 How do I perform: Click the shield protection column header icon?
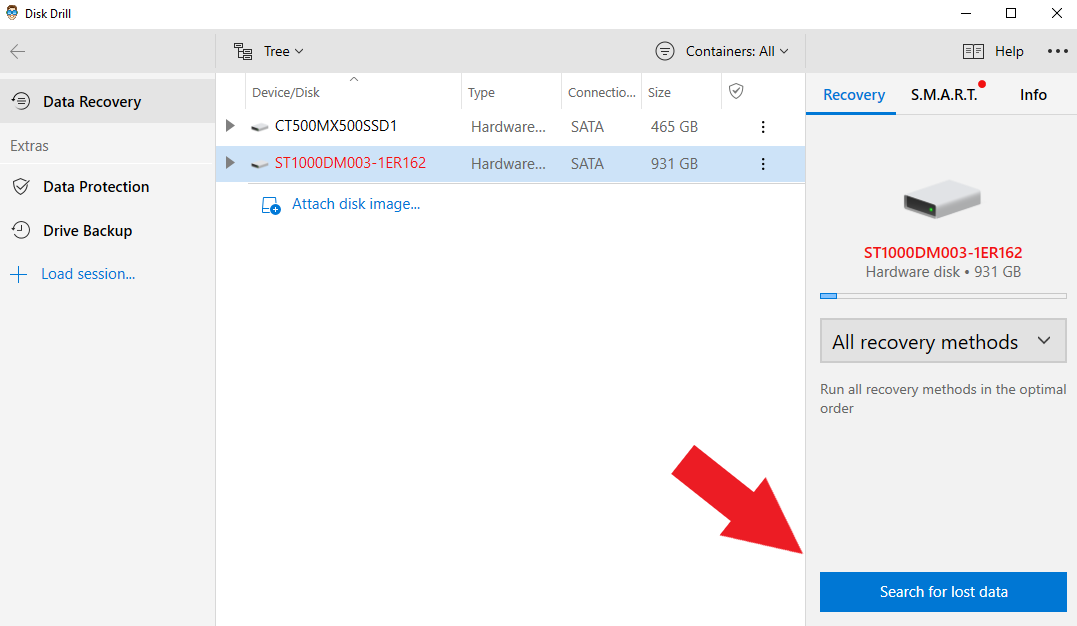736,91
